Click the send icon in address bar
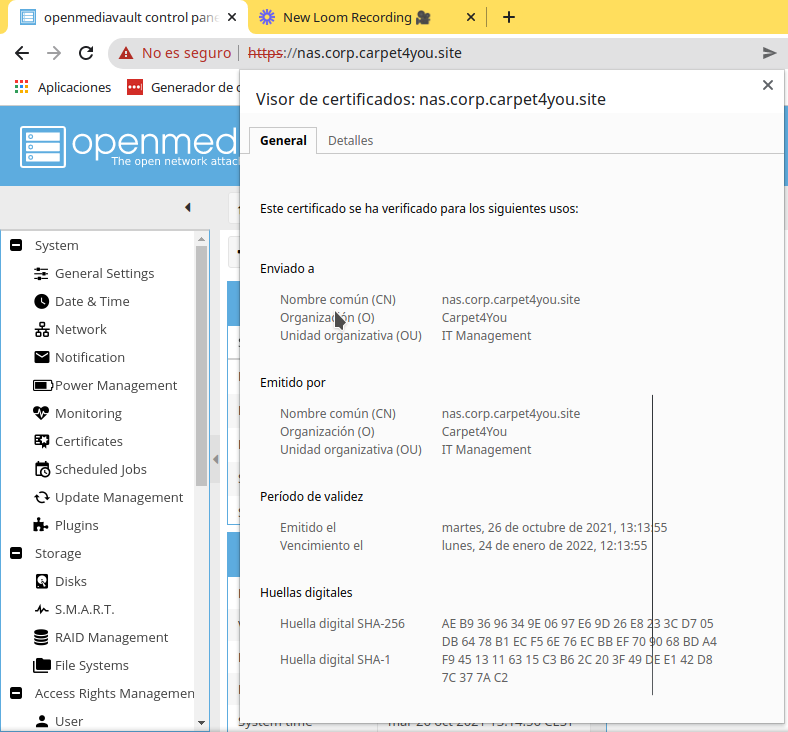Image resolution: width=788 pixels, height=732 pixels. 769,53
